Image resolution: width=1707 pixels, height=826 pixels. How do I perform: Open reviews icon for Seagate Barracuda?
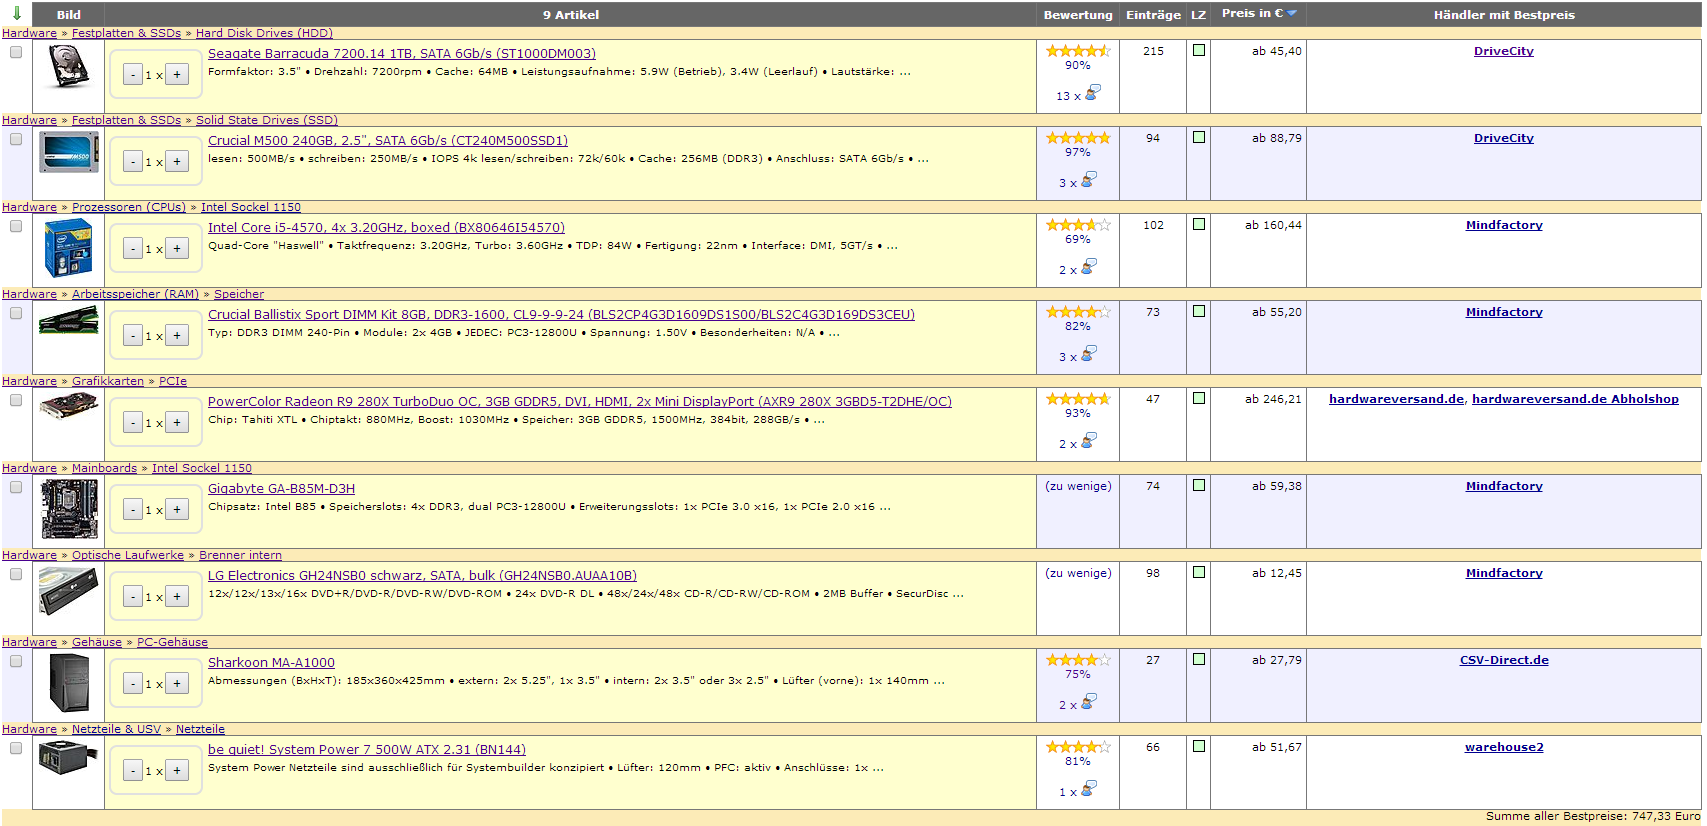[1092, 92]
